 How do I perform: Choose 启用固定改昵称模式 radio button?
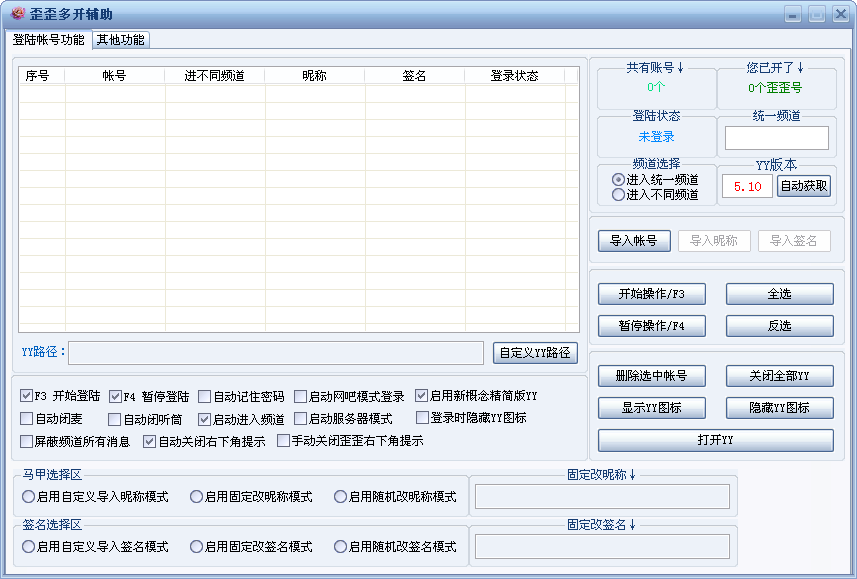click(x=251, y=496)
